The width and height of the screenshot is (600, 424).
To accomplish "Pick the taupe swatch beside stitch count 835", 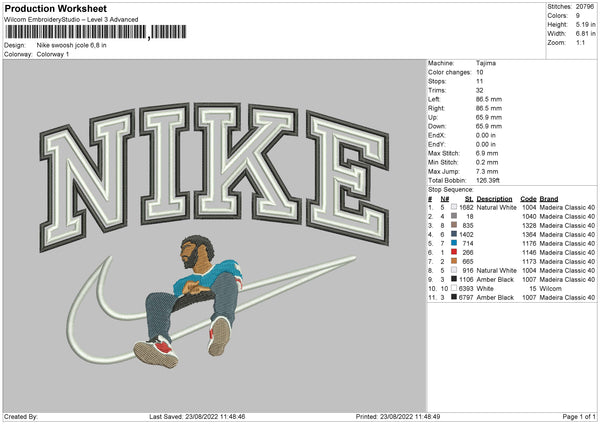I will 454,225.
